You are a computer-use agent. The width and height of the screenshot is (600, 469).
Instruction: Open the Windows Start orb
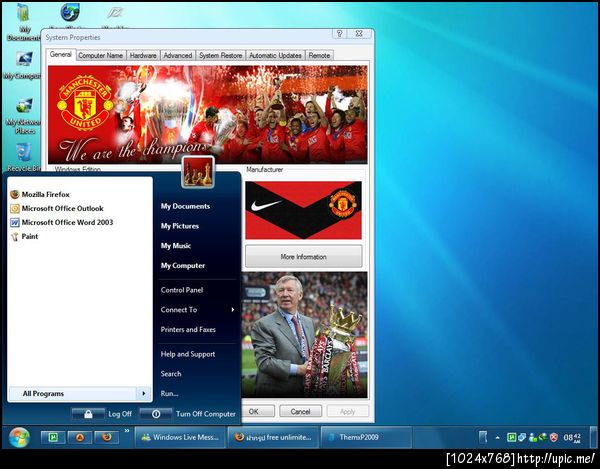coord(19,437)
